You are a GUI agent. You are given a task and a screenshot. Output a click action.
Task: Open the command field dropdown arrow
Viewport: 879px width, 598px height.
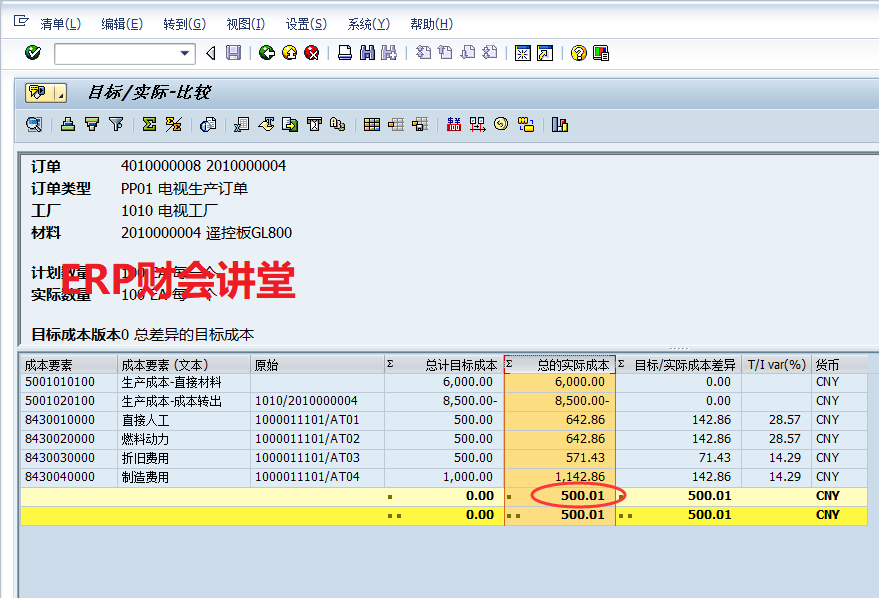185,53
